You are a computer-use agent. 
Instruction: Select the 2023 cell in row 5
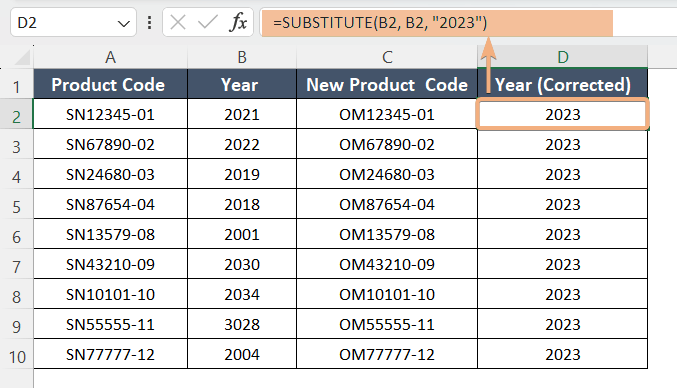pyautogui.click(x=563, y=204)
